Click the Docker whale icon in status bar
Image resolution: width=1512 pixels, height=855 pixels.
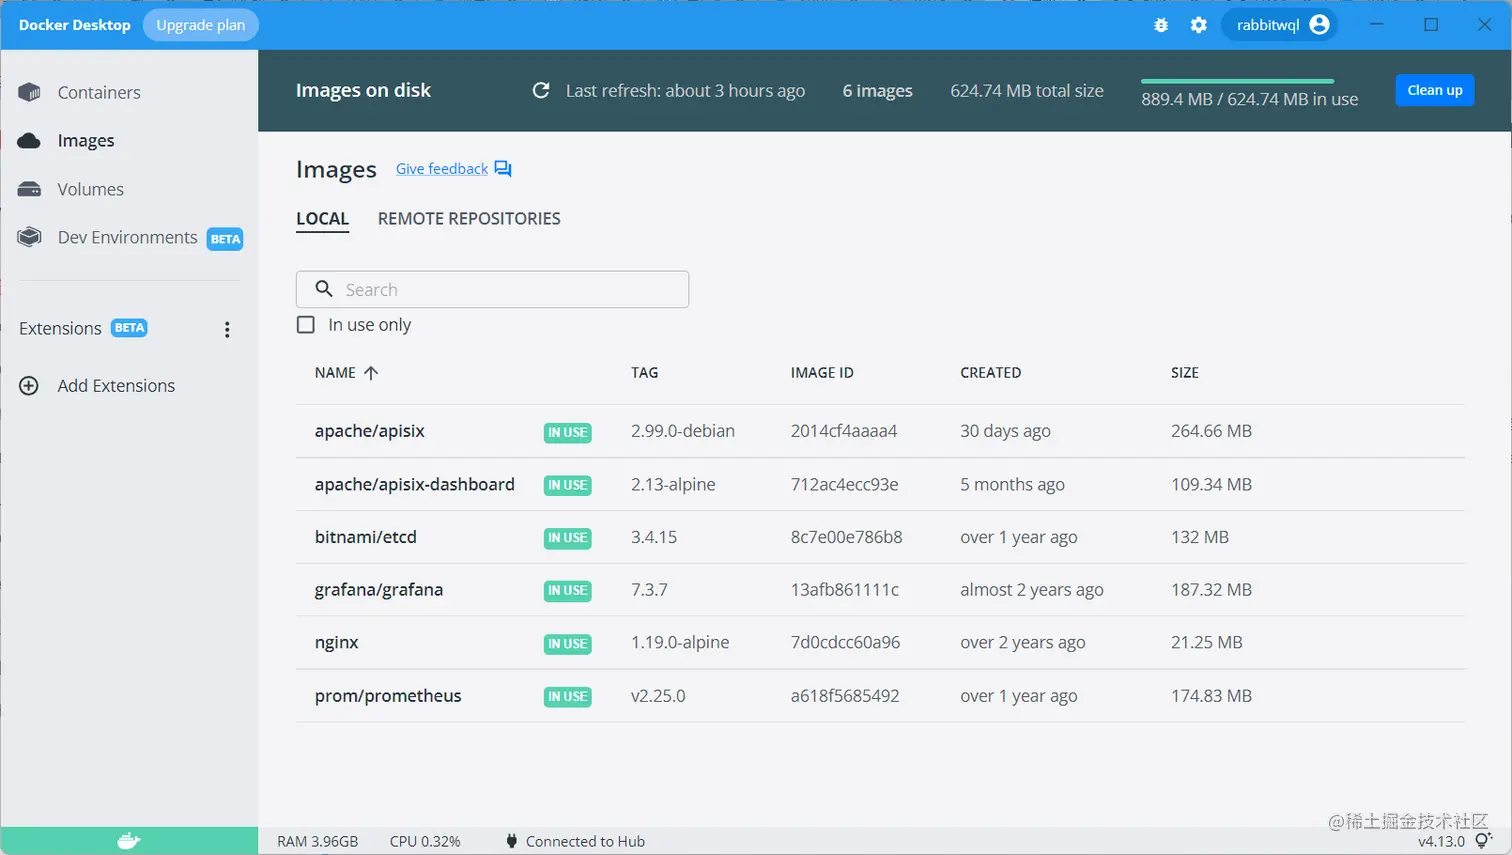coord(129,841)
